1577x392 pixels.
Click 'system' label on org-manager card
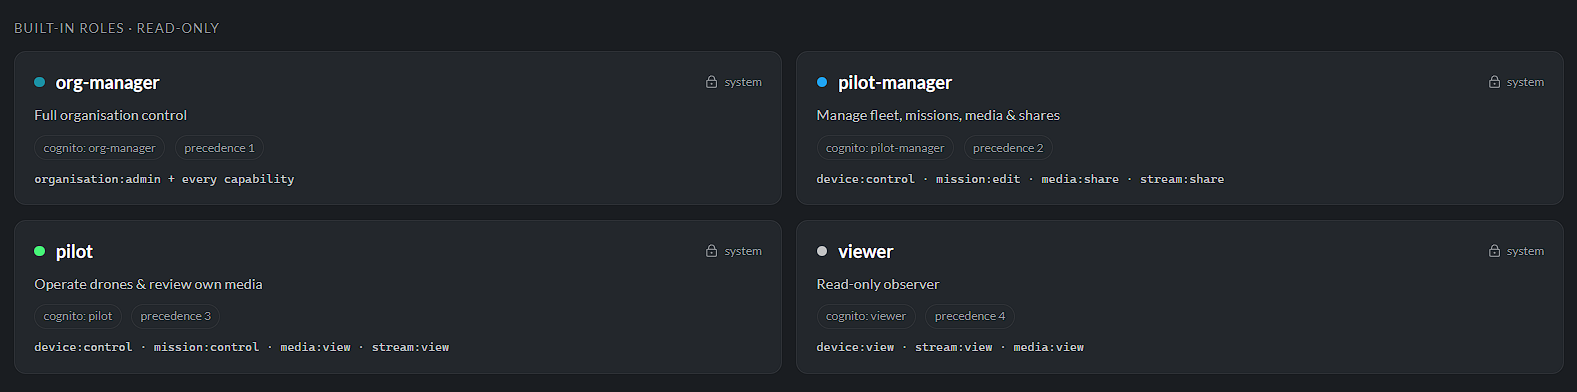pos(743,82)
